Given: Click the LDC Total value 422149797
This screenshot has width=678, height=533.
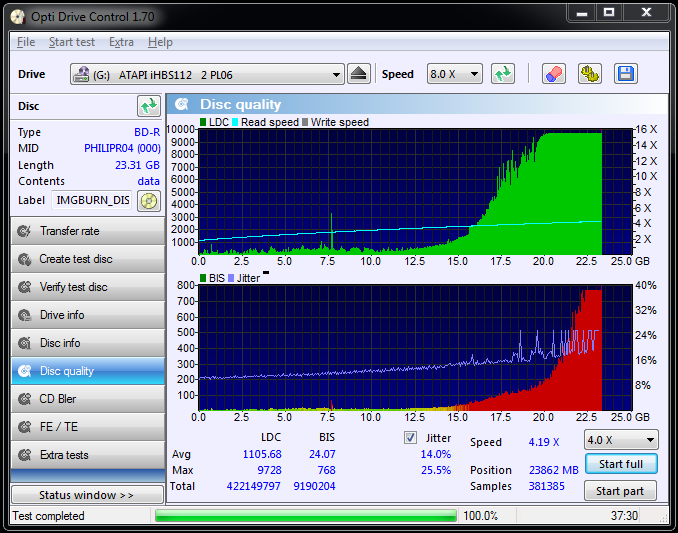Looking at the screenshot, I should click(253, 486).
